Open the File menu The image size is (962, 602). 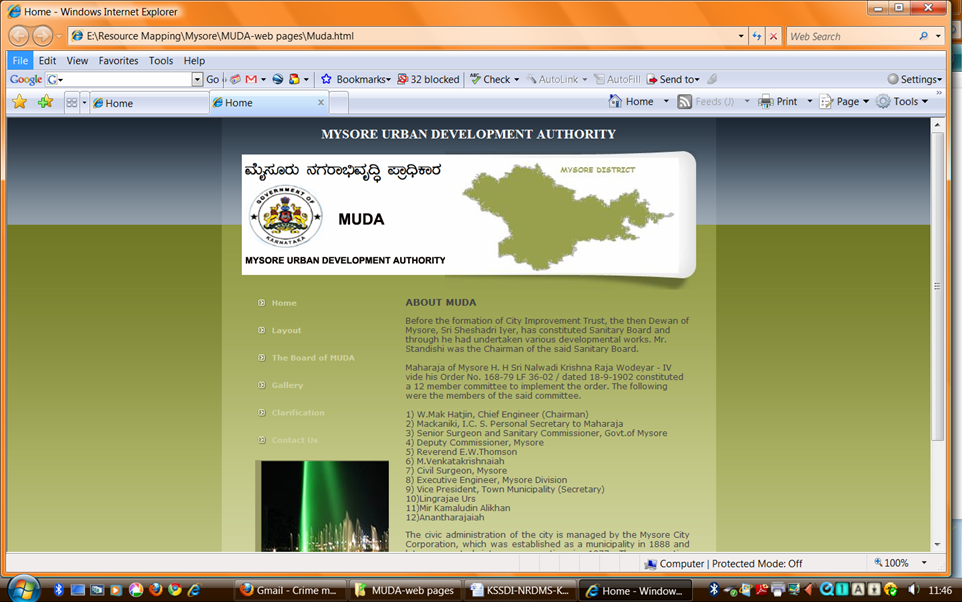click(20, 60)
